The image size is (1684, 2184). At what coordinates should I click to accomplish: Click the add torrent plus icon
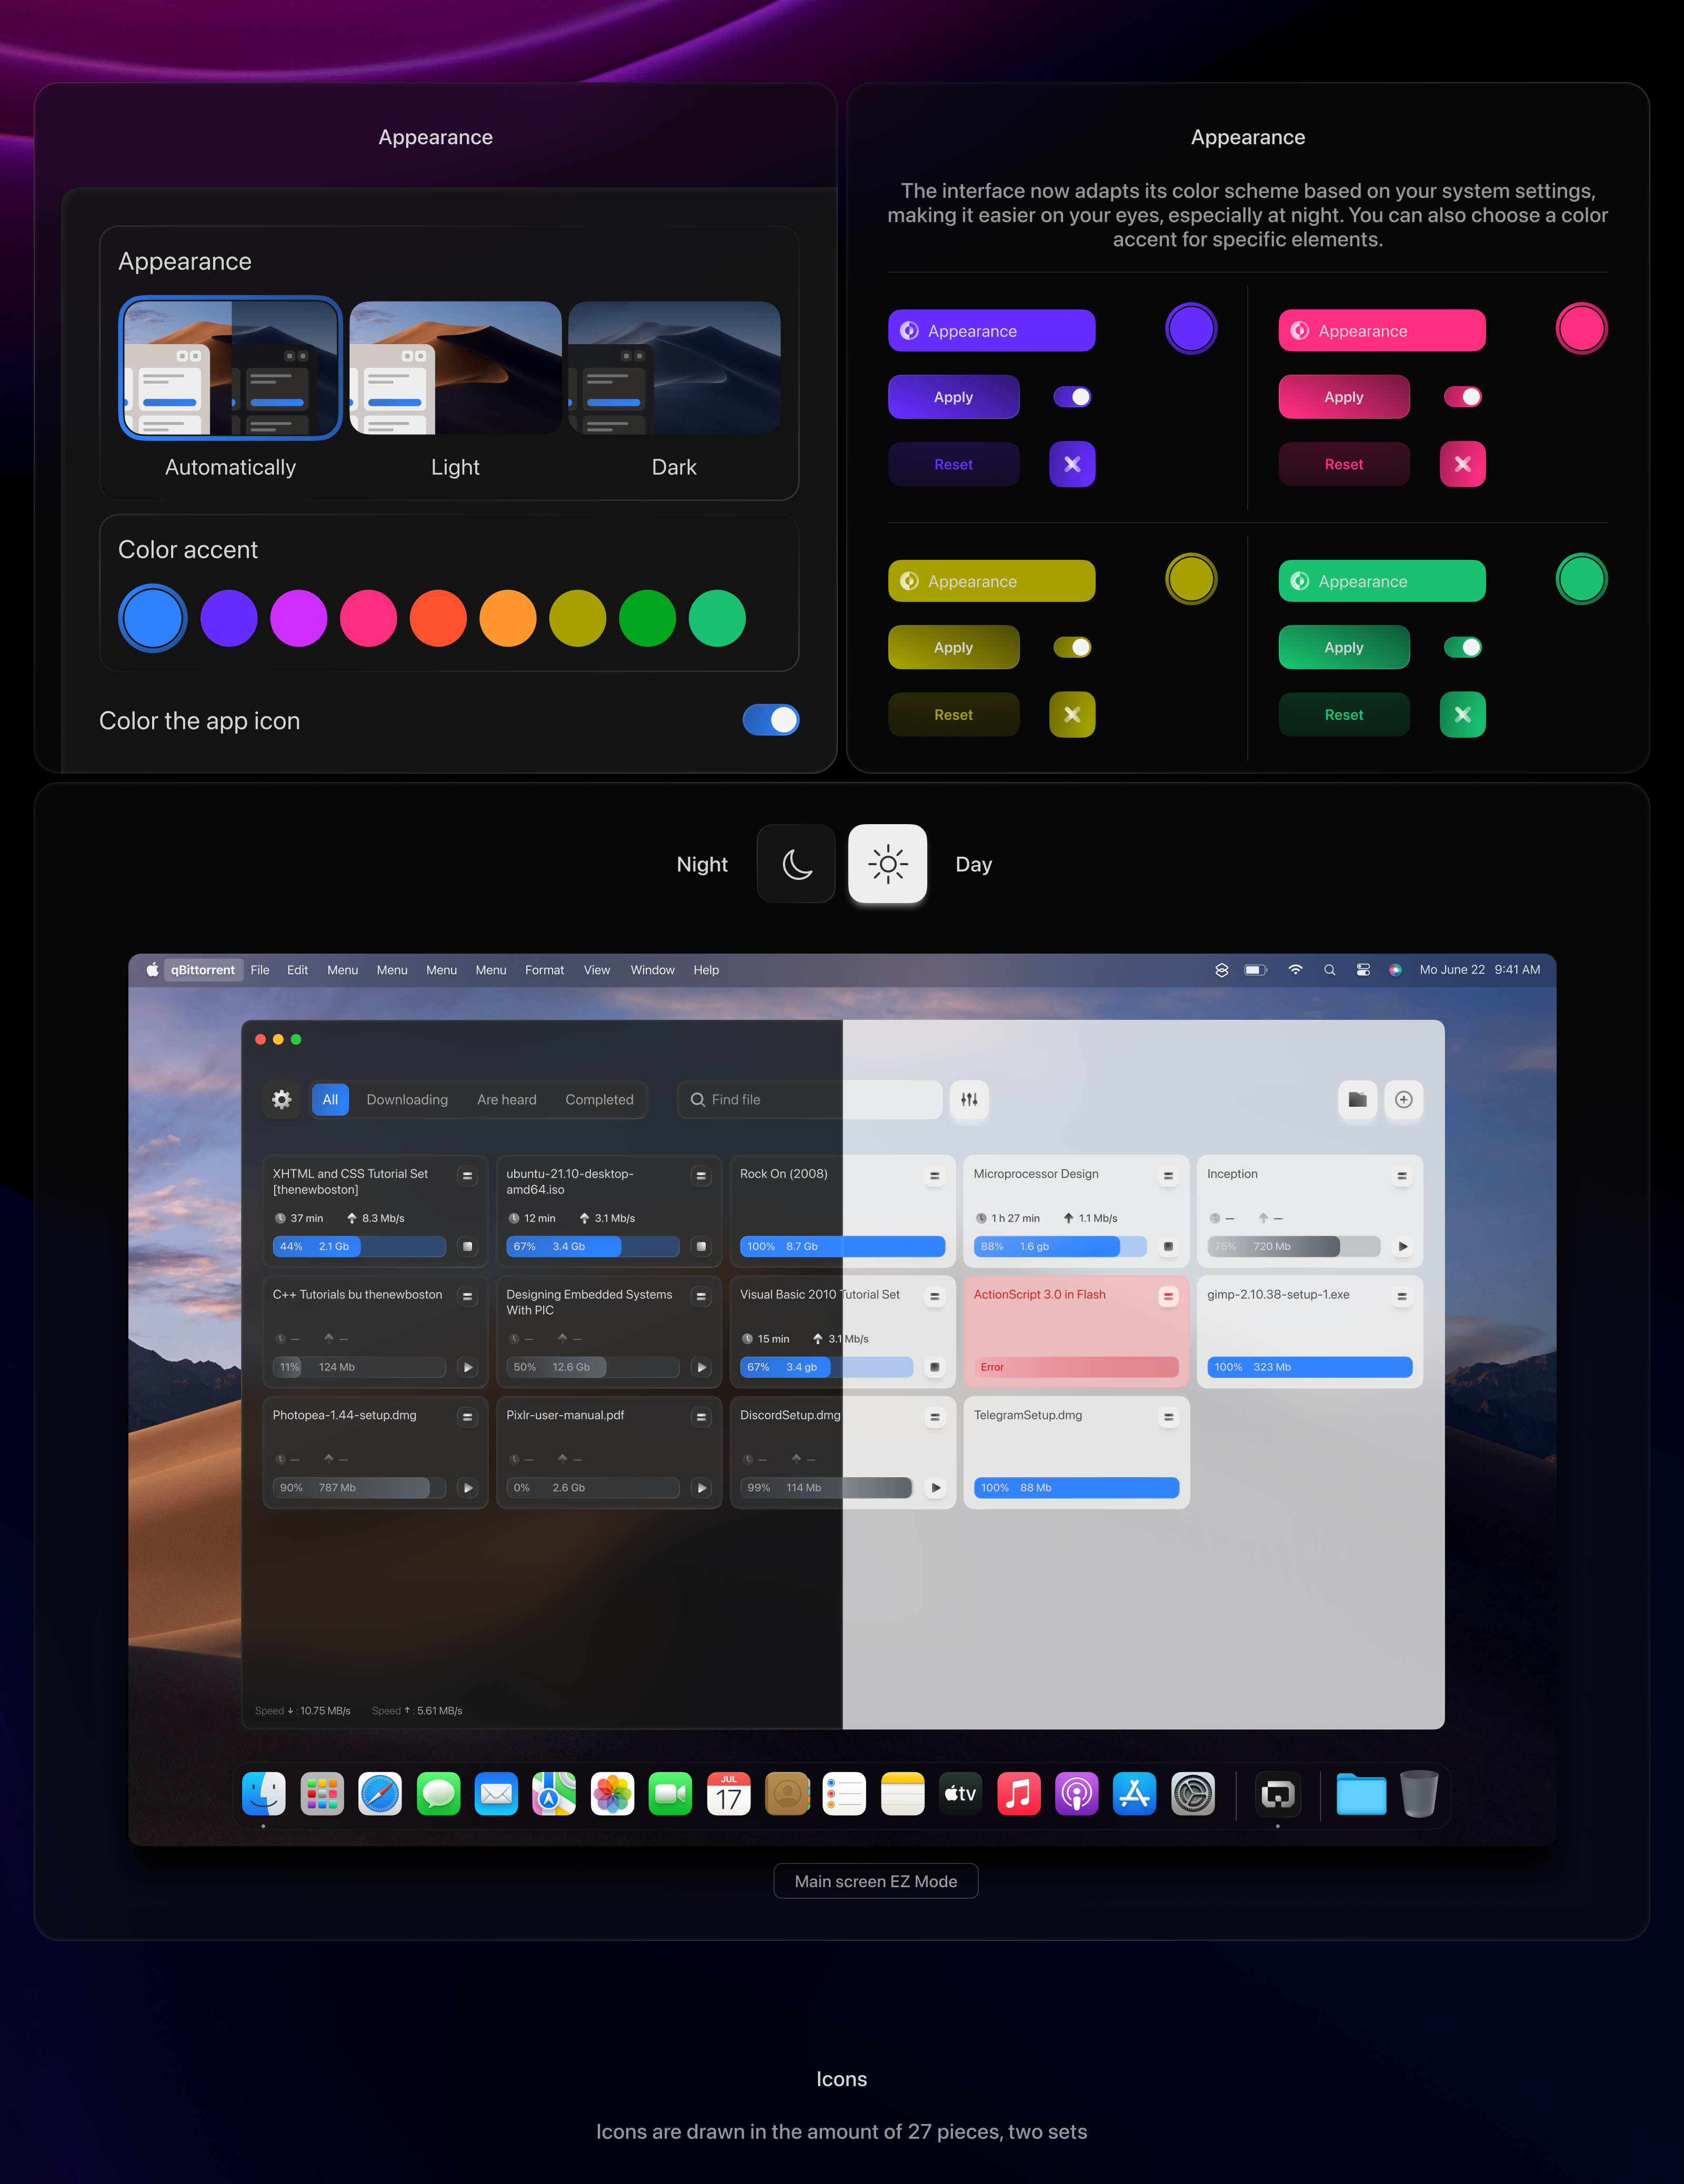[x=1403, y=1099]
